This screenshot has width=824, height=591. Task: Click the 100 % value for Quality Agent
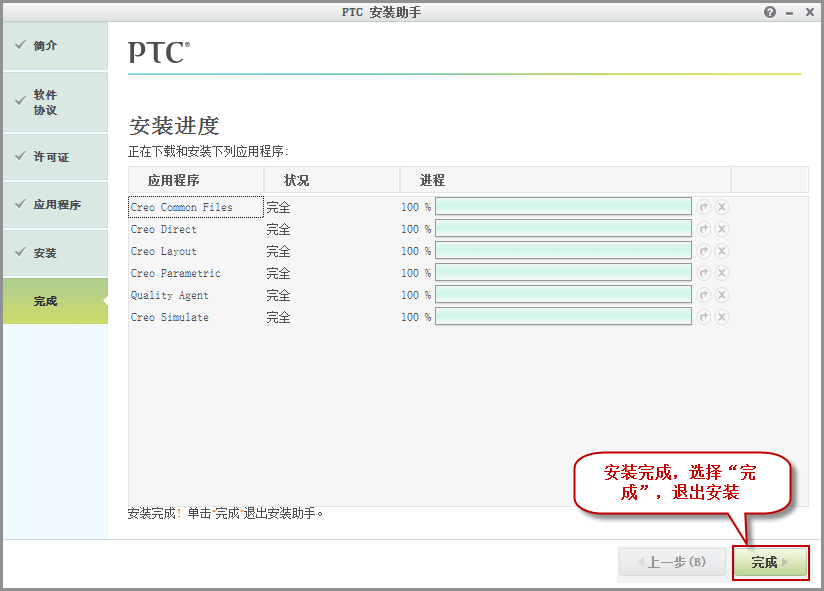416,296
